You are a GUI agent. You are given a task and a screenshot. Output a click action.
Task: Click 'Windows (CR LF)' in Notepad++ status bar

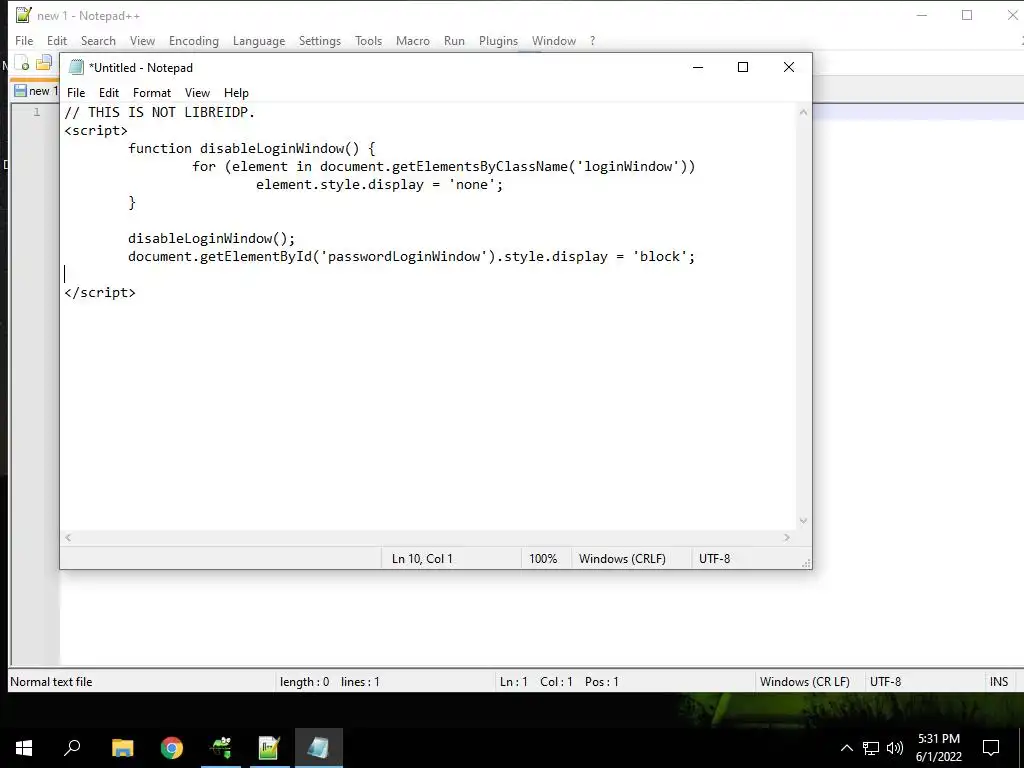[805, 682]
